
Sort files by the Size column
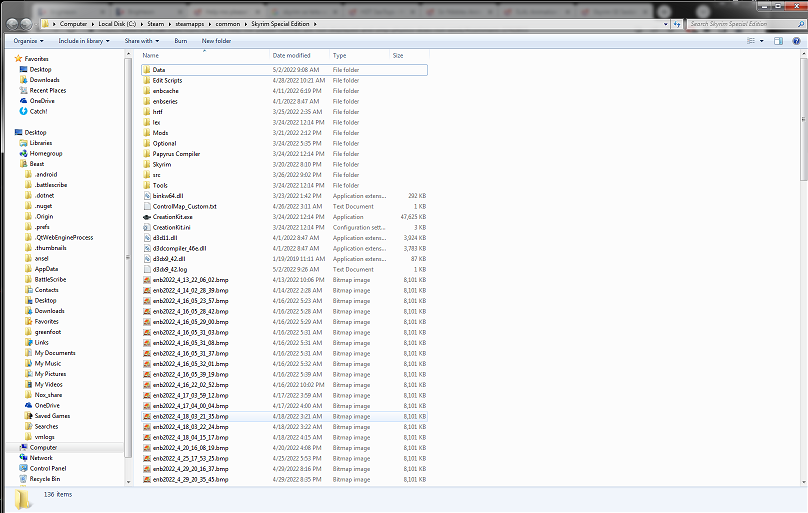[409, 56]
